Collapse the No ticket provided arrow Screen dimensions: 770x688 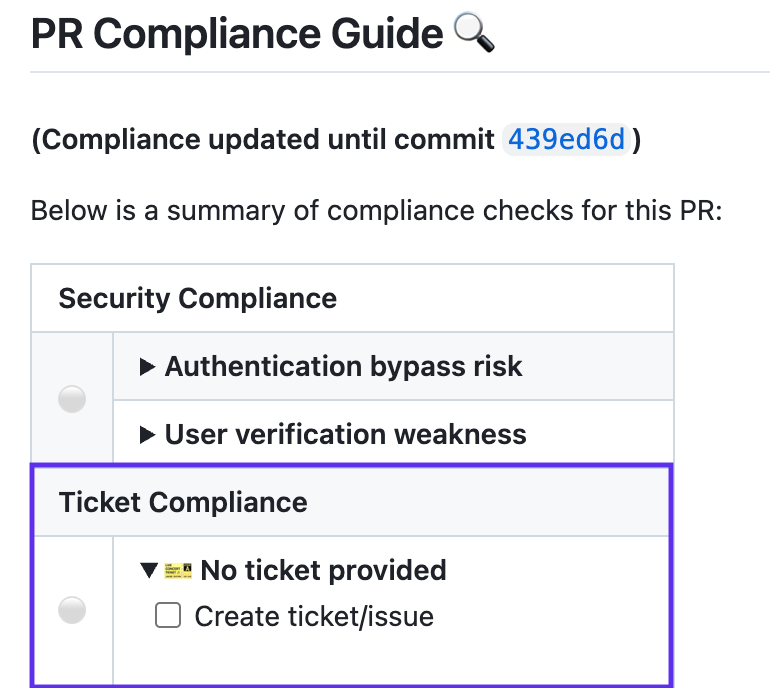point(149,571)
